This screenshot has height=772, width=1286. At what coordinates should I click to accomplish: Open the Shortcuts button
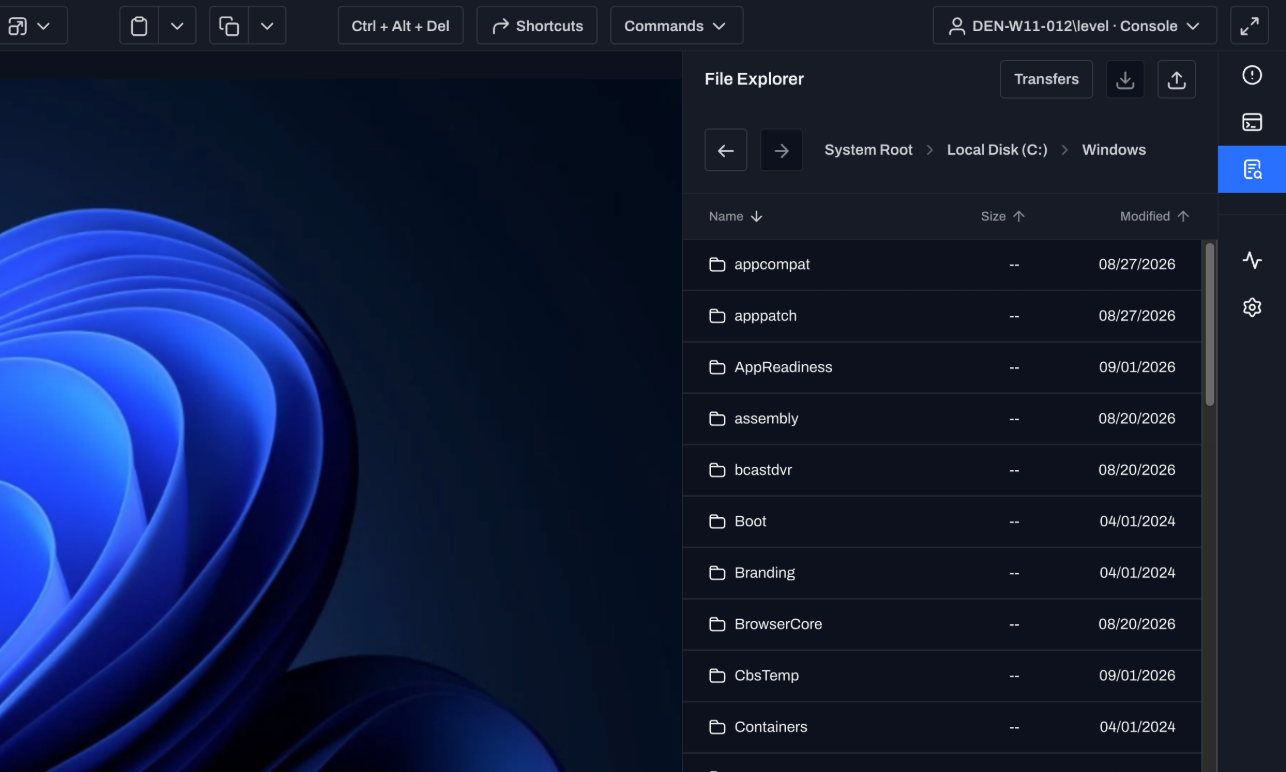click(x=537, y=26)
